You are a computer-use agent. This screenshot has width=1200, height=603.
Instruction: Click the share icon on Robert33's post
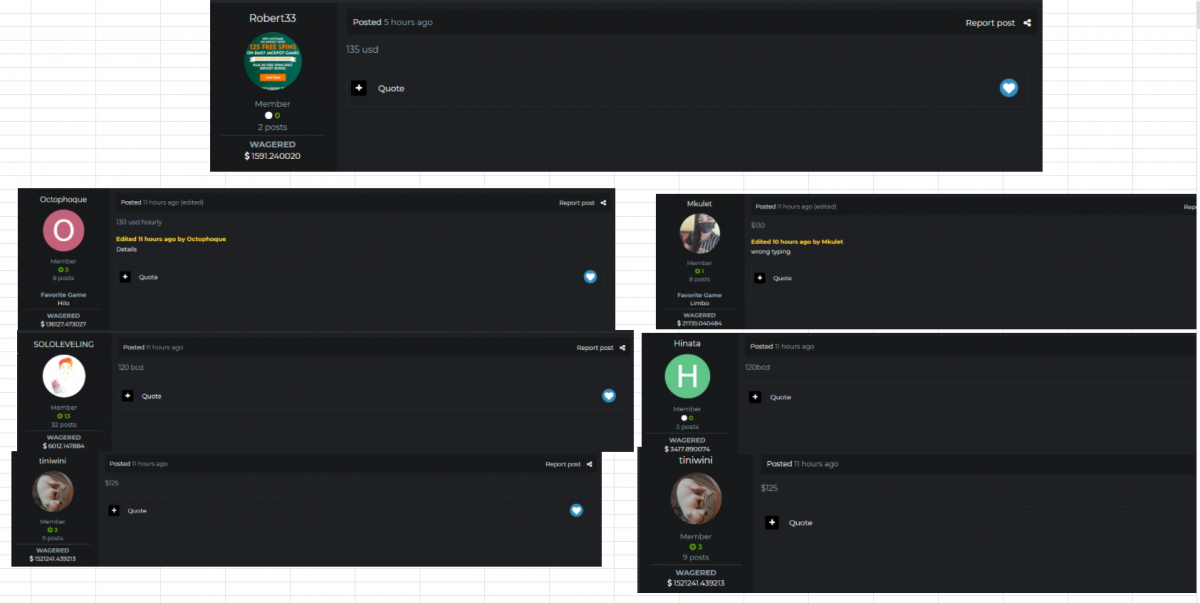(1027, 23)
